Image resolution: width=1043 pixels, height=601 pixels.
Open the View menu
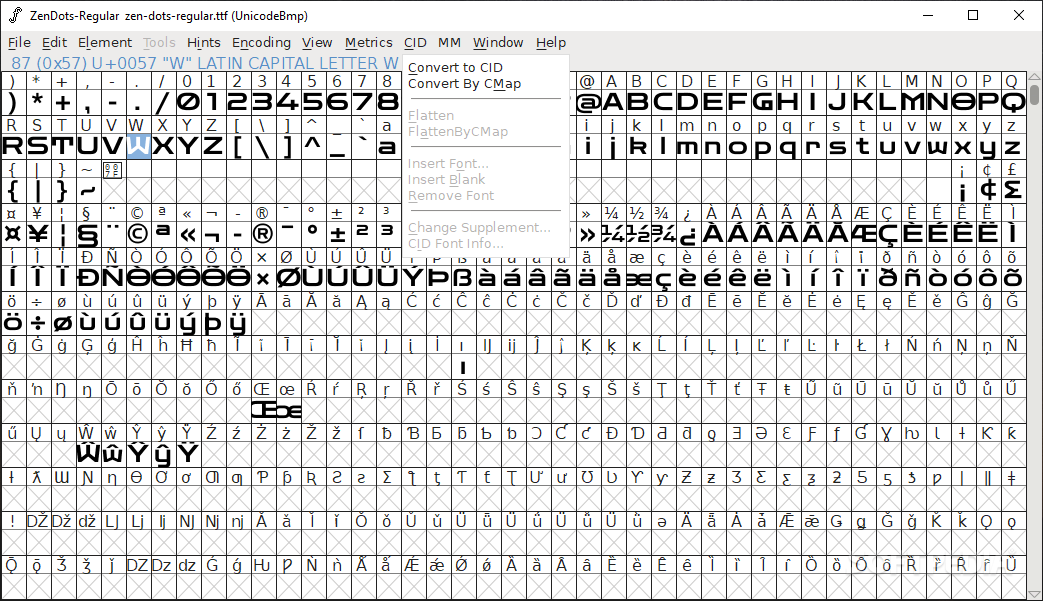click(317, 43)
